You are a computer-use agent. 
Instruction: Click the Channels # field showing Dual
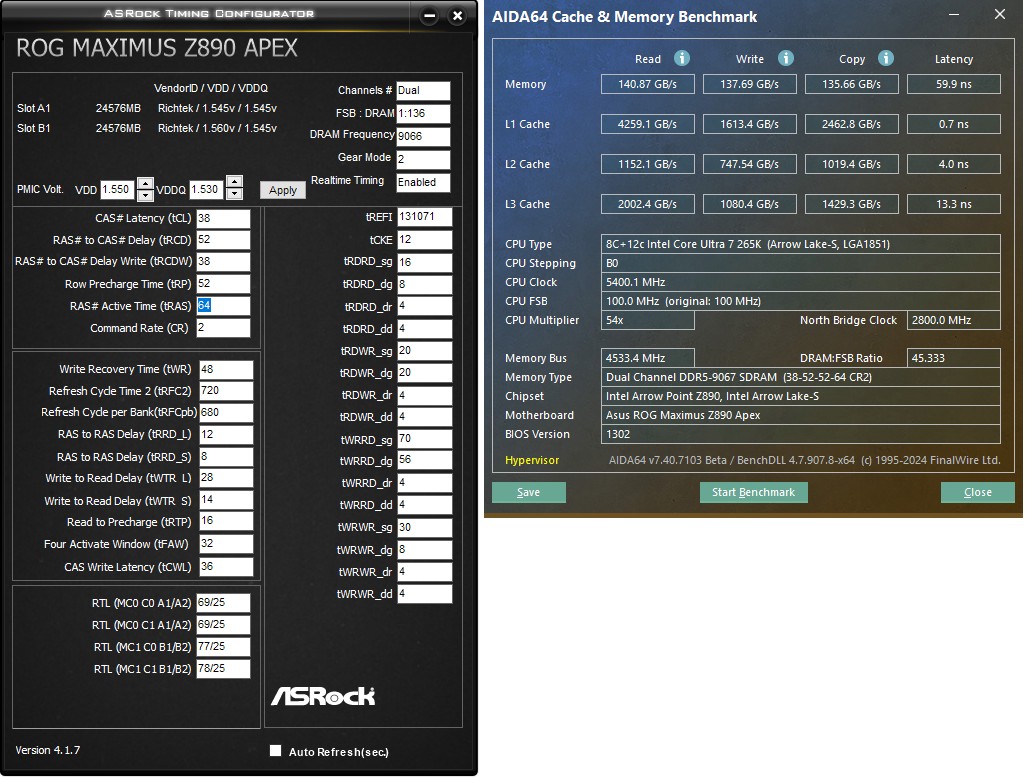coord(424,90)
